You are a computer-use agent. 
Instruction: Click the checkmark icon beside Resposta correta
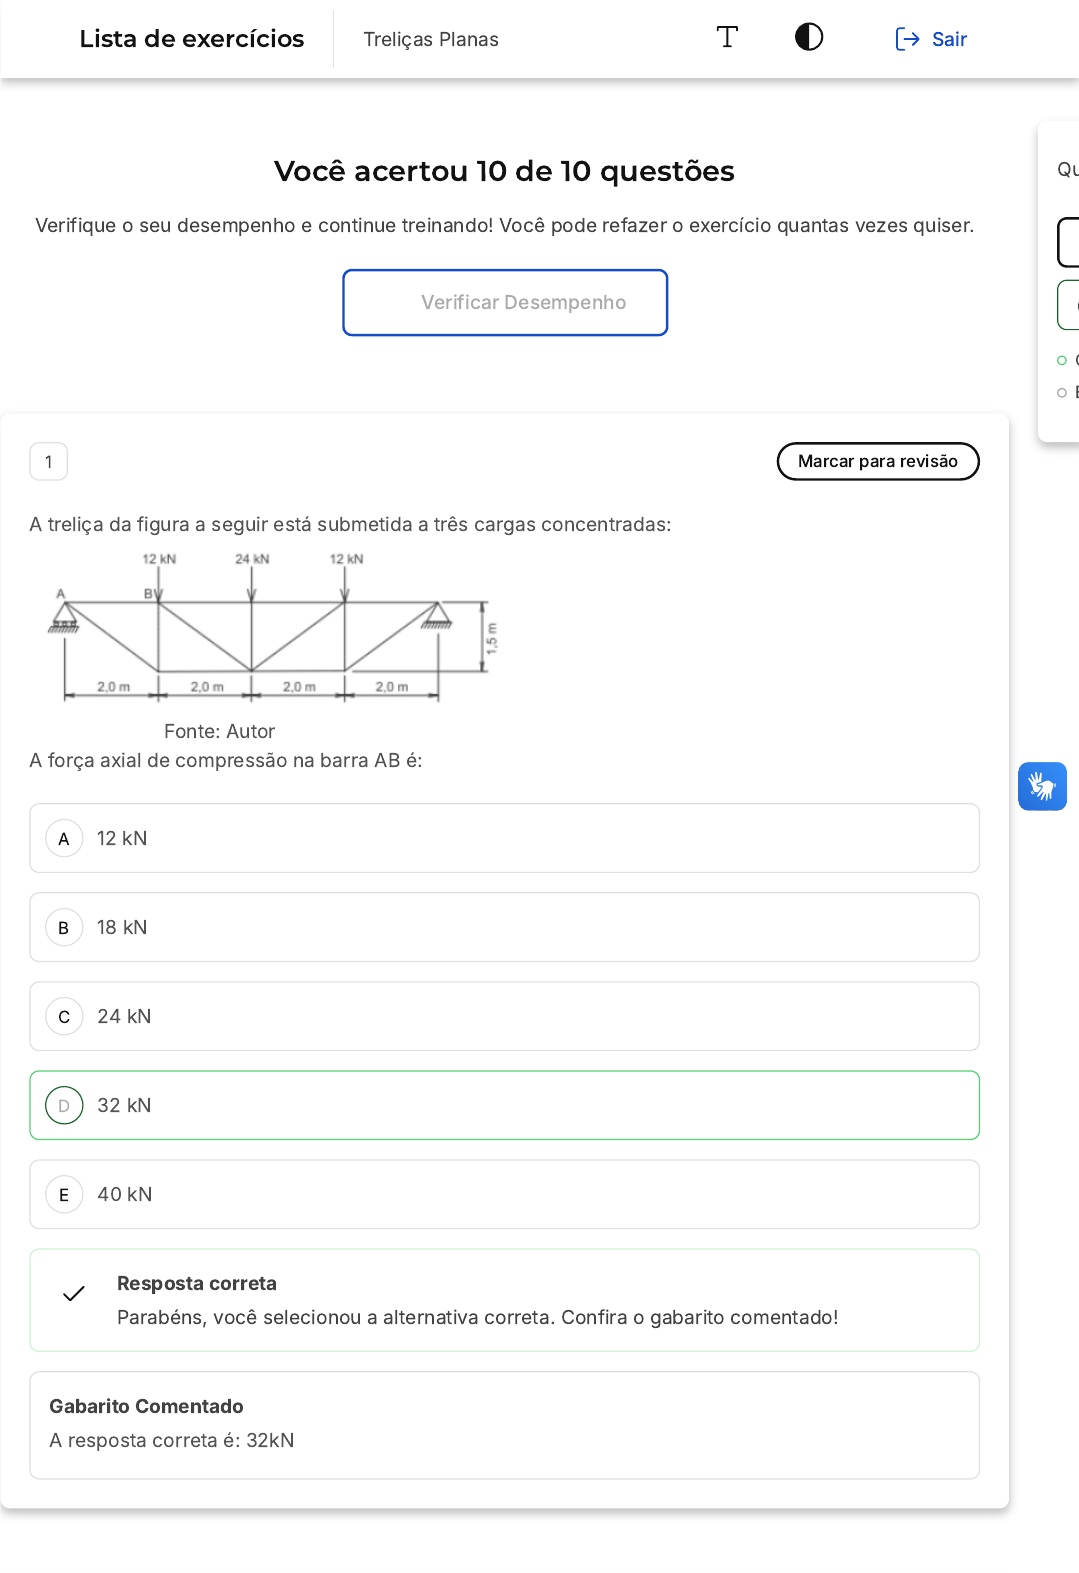[74, 1294]
